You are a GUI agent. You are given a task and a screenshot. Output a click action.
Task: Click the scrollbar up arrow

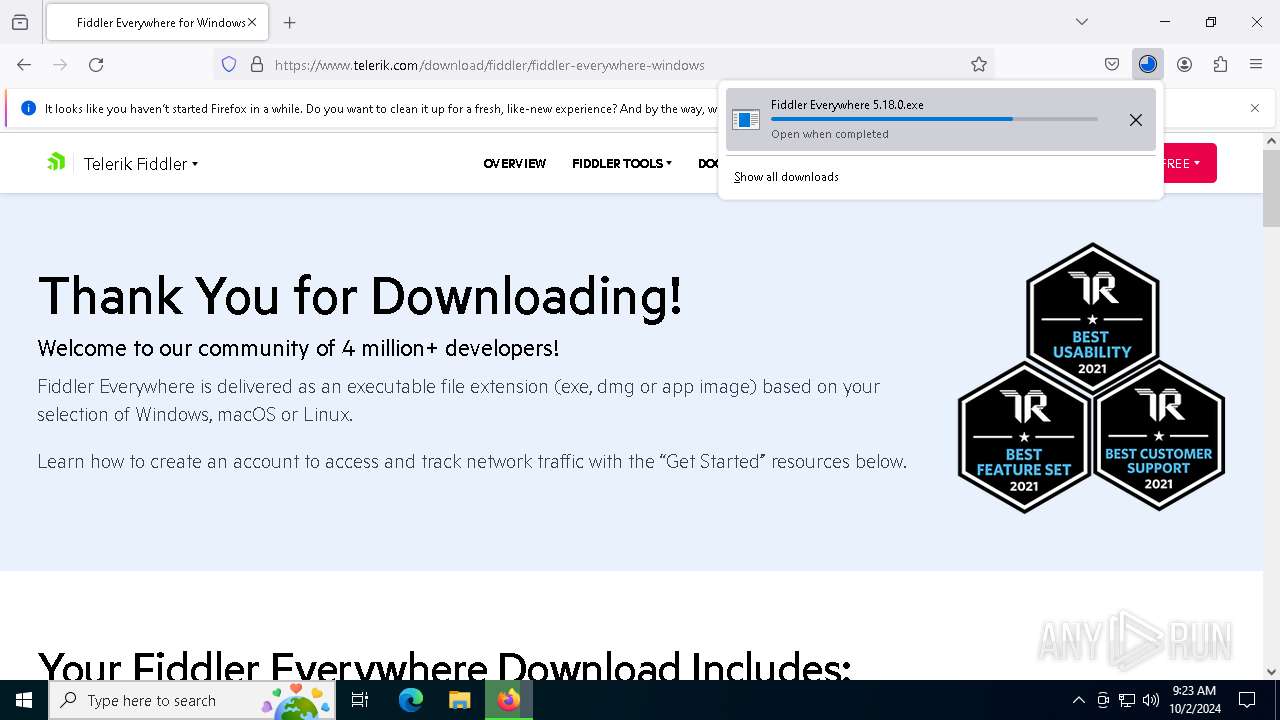(1271, 141)
